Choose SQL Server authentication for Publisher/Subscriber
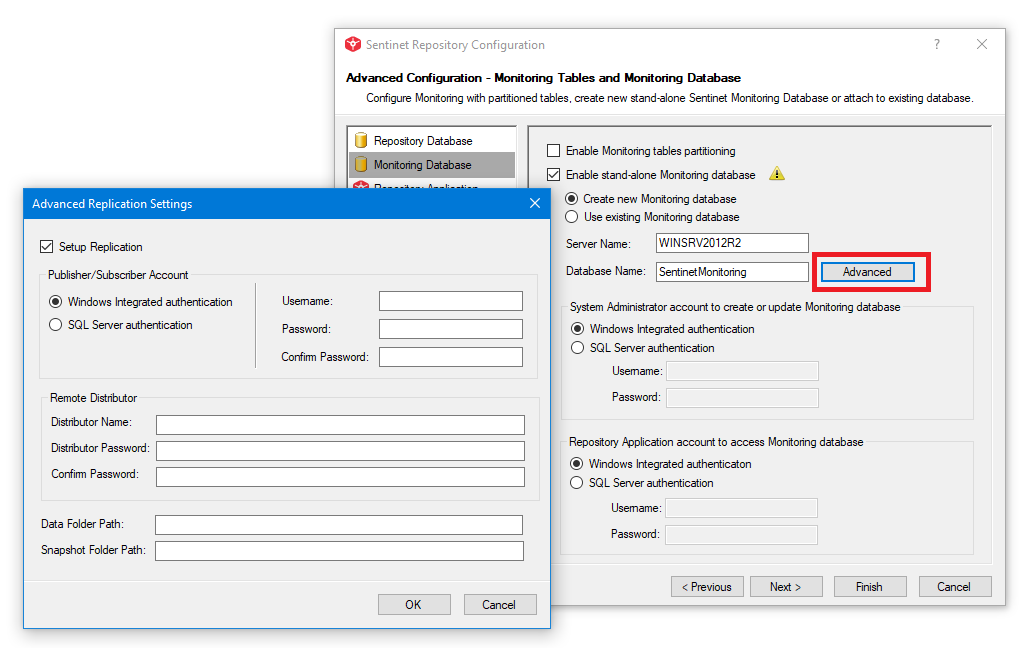 click(56, 325)
